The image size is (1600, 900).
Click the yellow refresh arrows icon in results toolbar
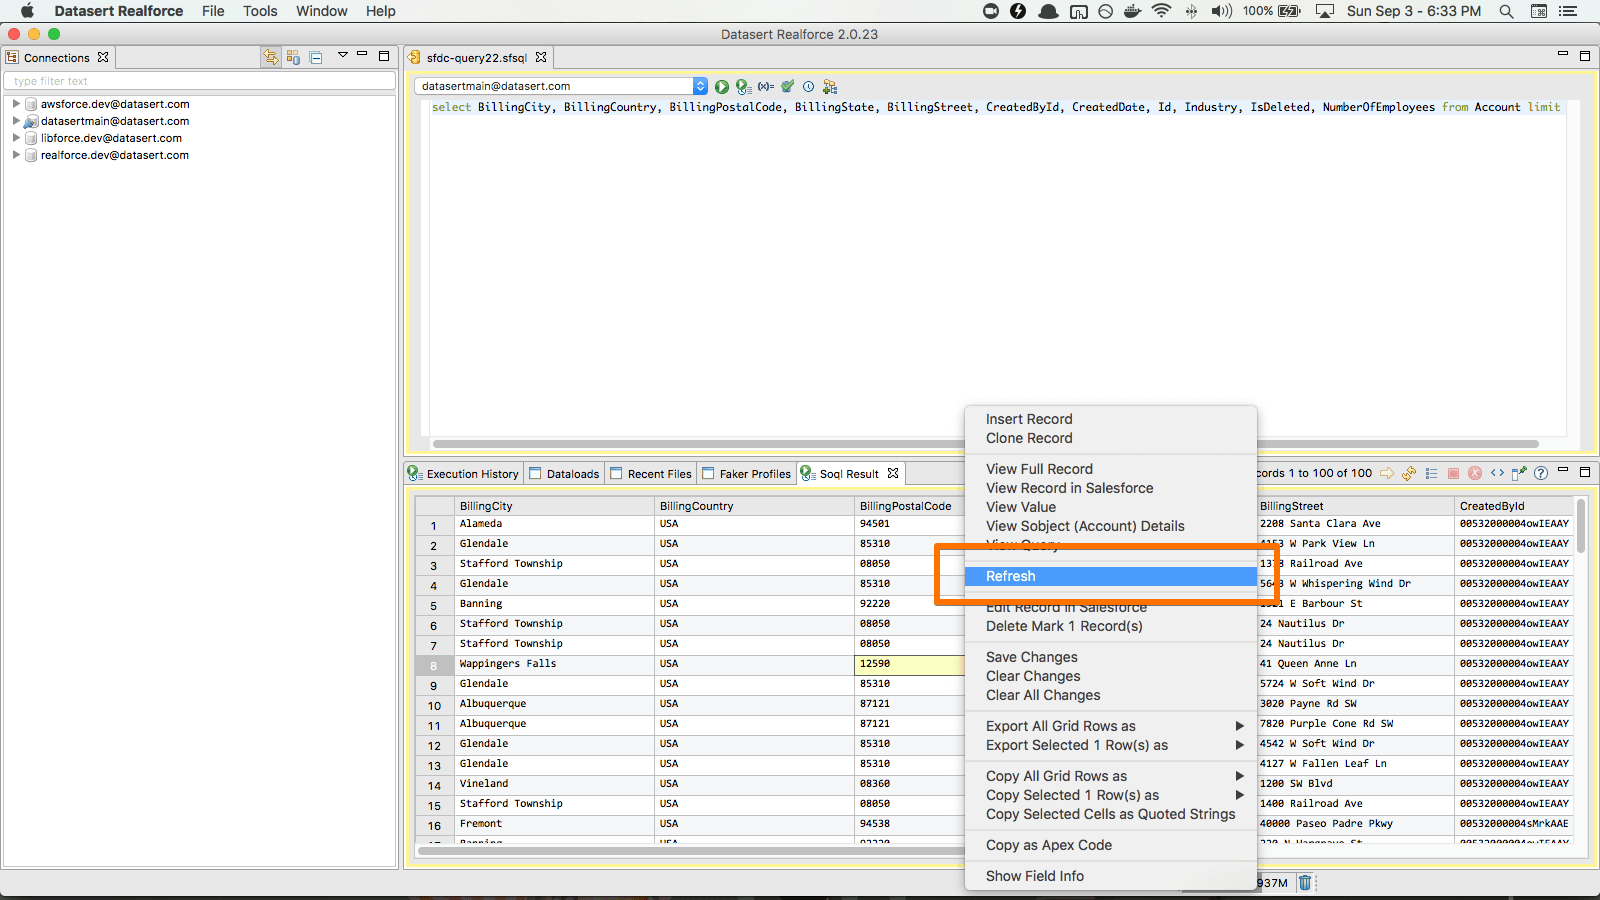(1409, 473)
